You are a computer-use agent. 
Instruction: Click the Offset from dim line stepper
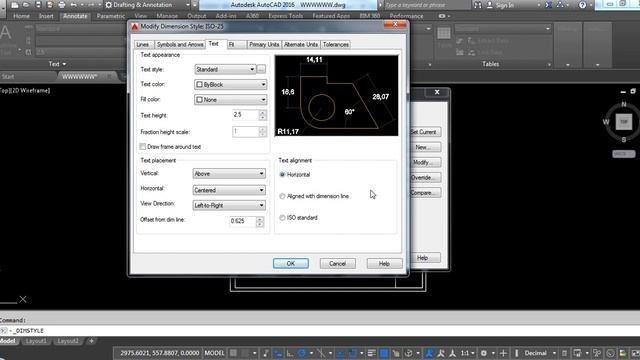point(260,221)
